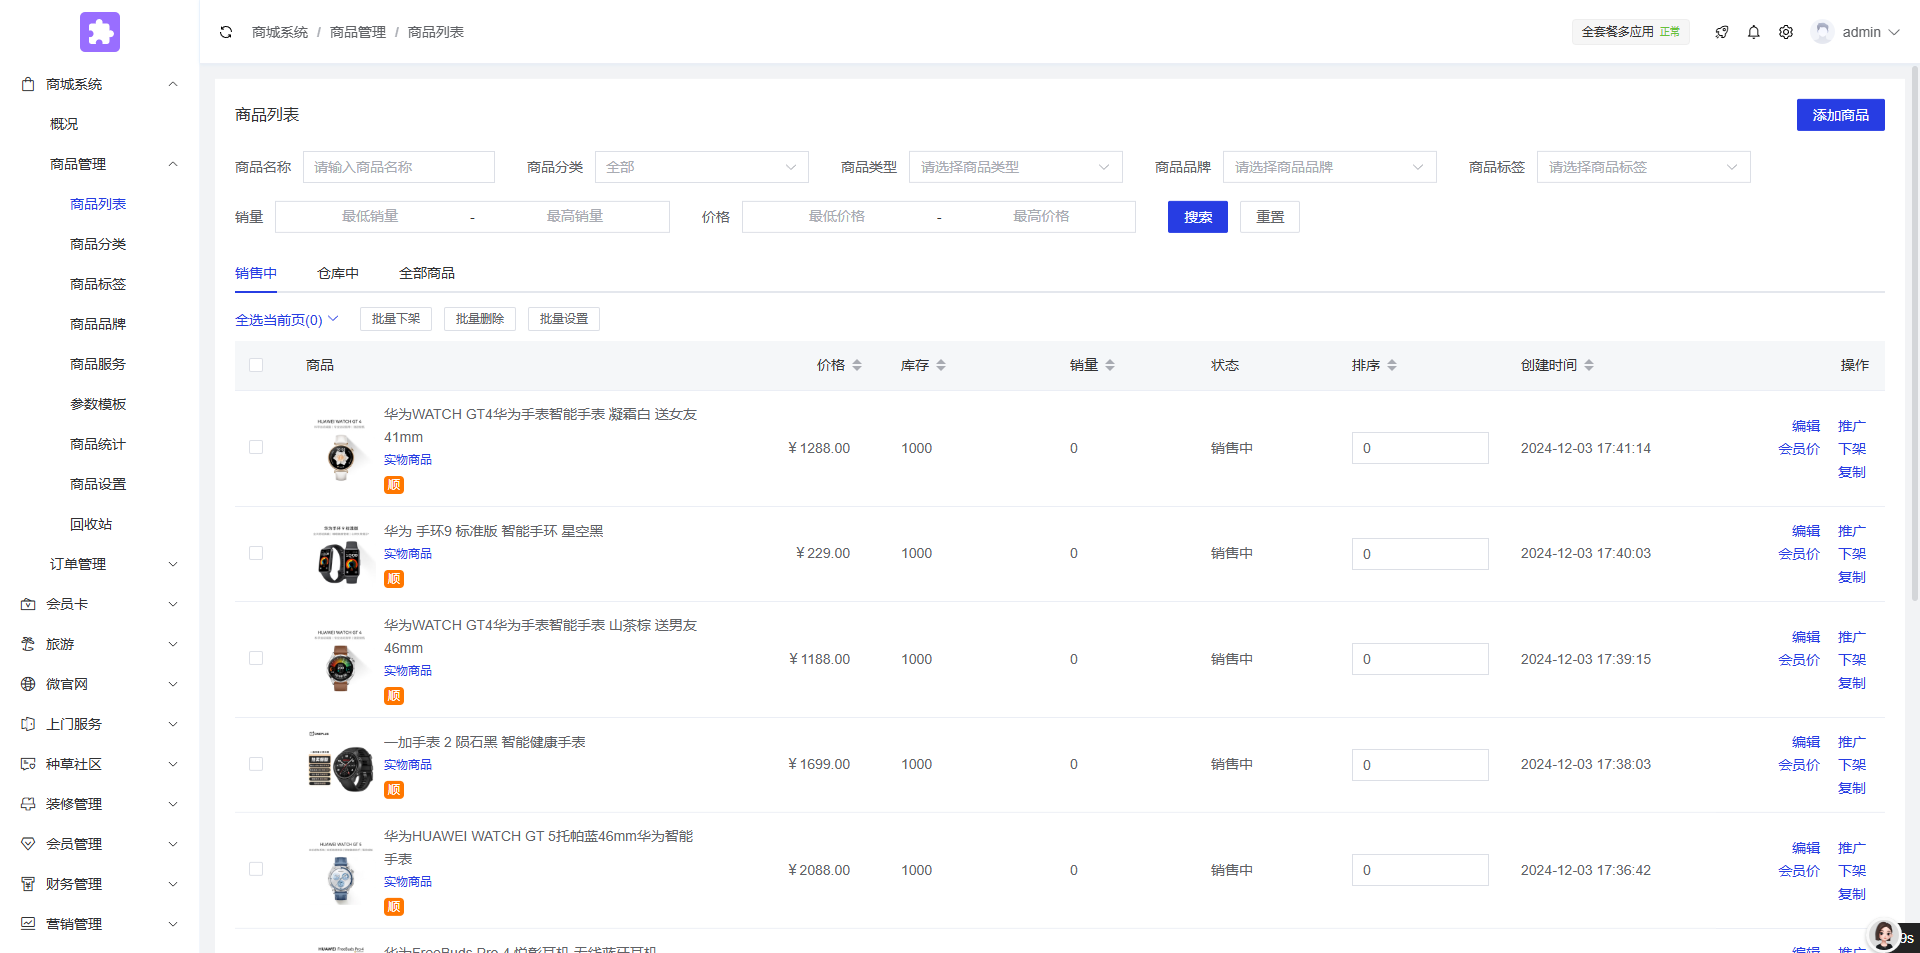Open the notification bell icon

pyautogui.click(x=1753, y=32)
